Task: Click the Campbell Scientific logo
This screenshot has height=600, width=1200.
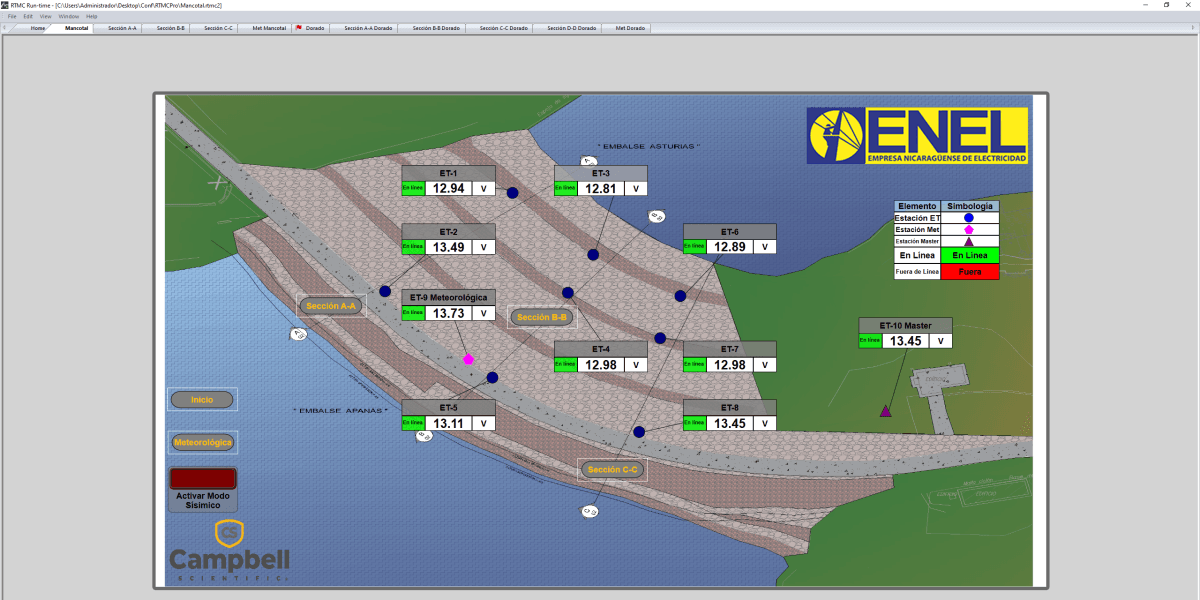Action: (x=229, y=551)
